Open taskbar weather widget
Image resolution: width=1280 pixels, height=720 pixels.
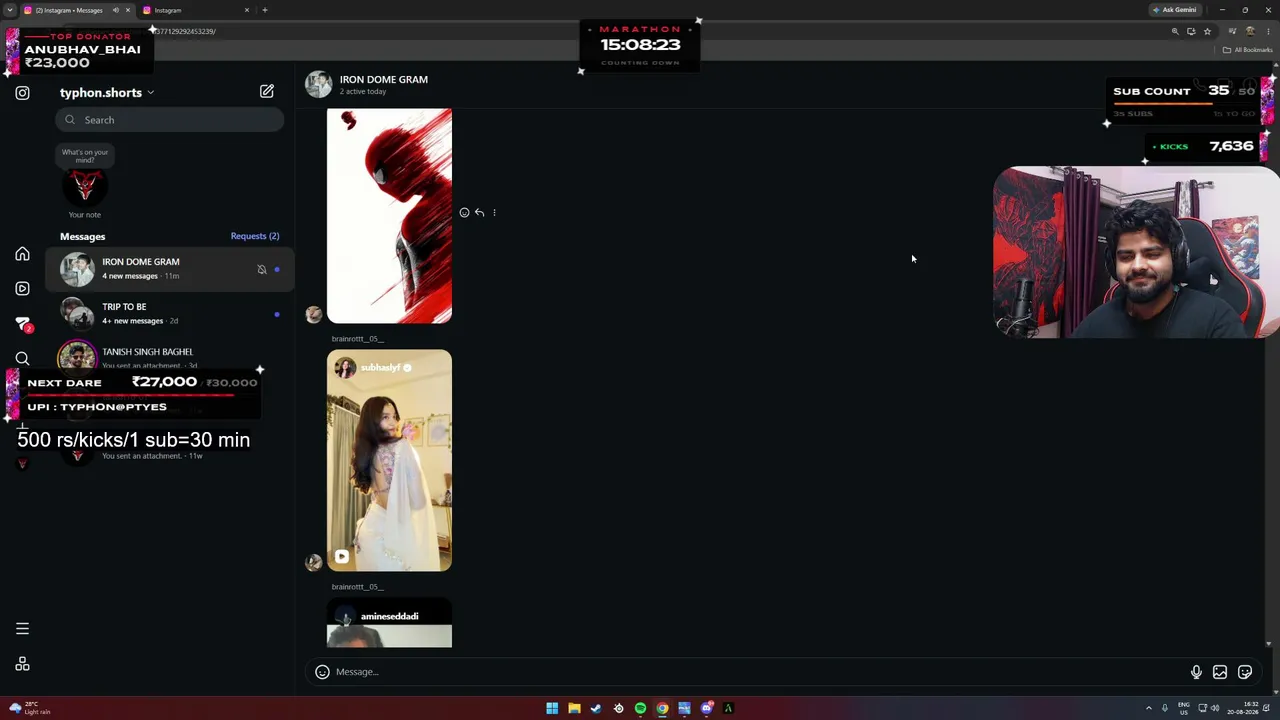click(x=28, y=708)
